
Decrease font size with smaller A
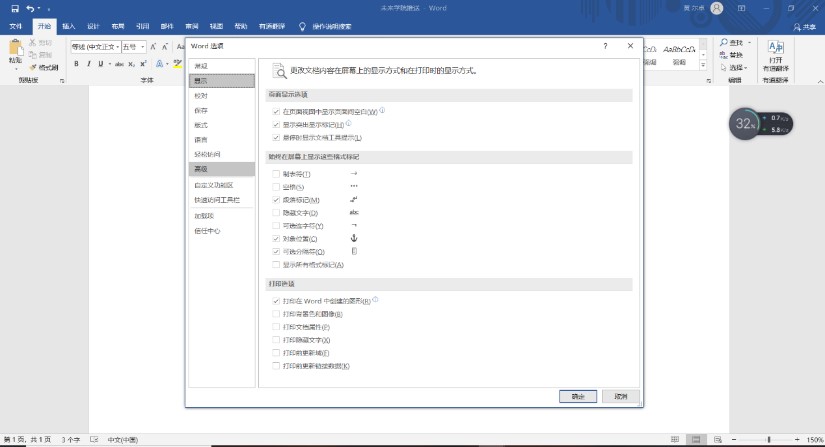coord(165,47)
